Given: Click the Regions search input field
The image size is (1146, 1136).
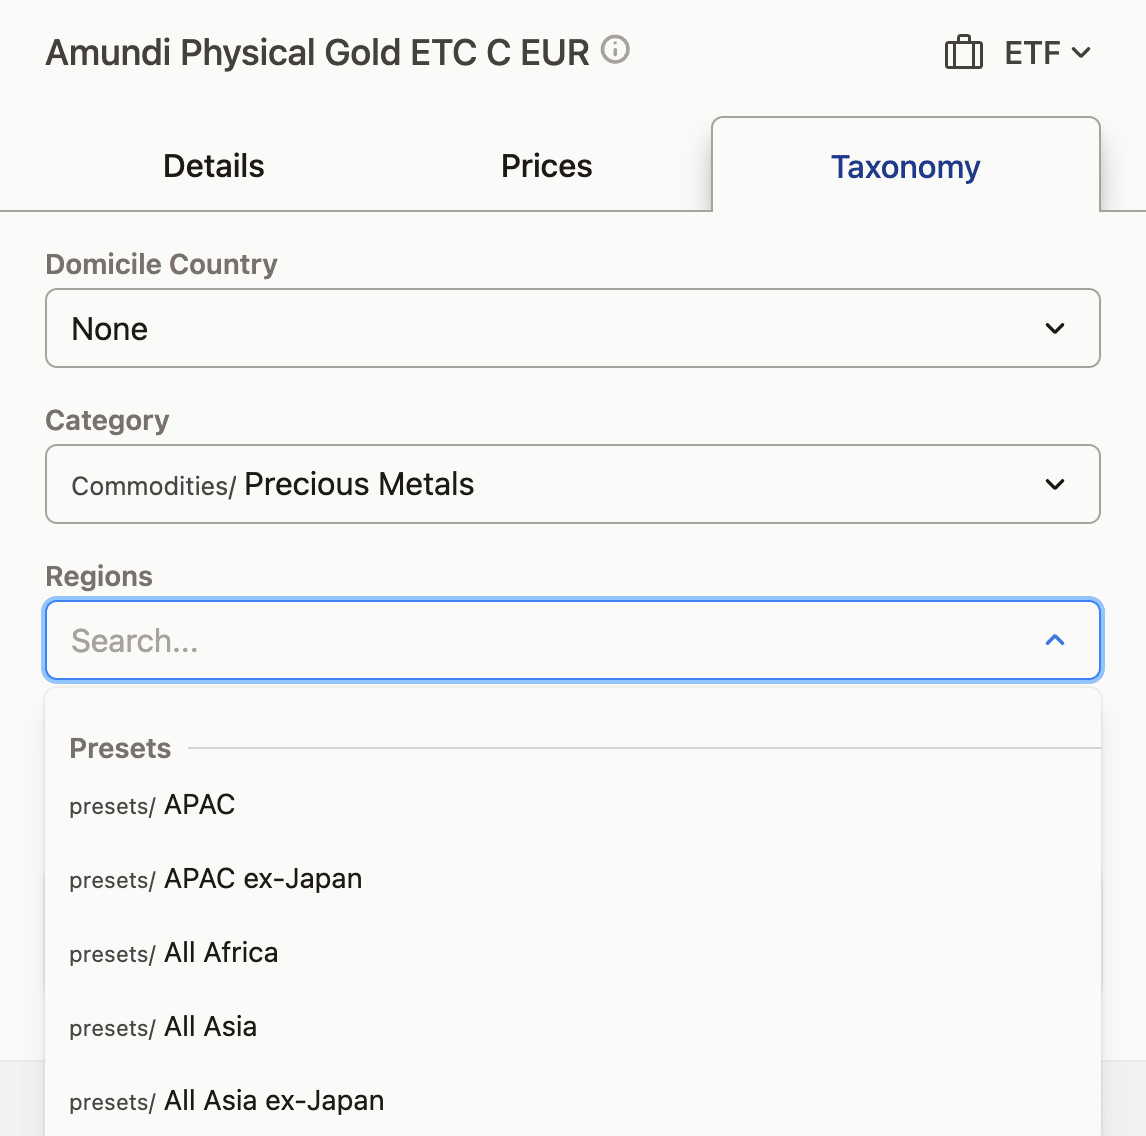Looking at the screenshot, I should pos(540,641).
